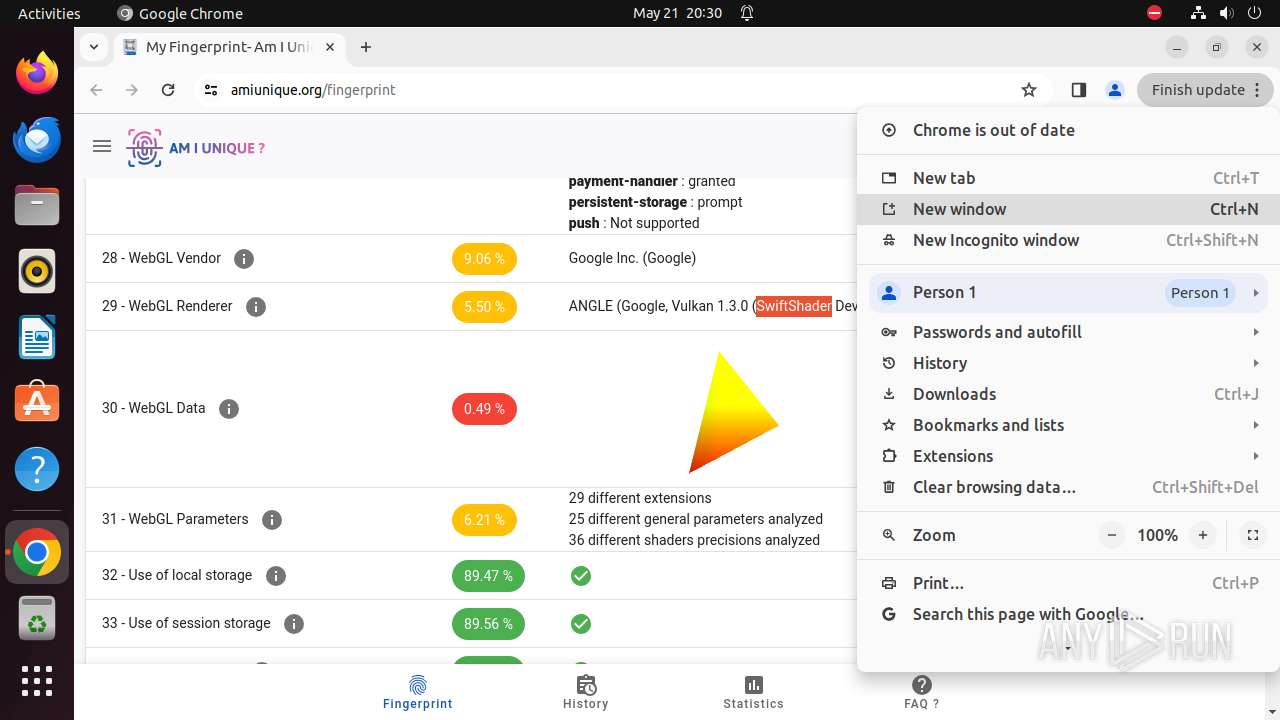Open Ubuntu Software from the dock
The height and width of the screenshot is (720, 1280).
pos(37,402)
